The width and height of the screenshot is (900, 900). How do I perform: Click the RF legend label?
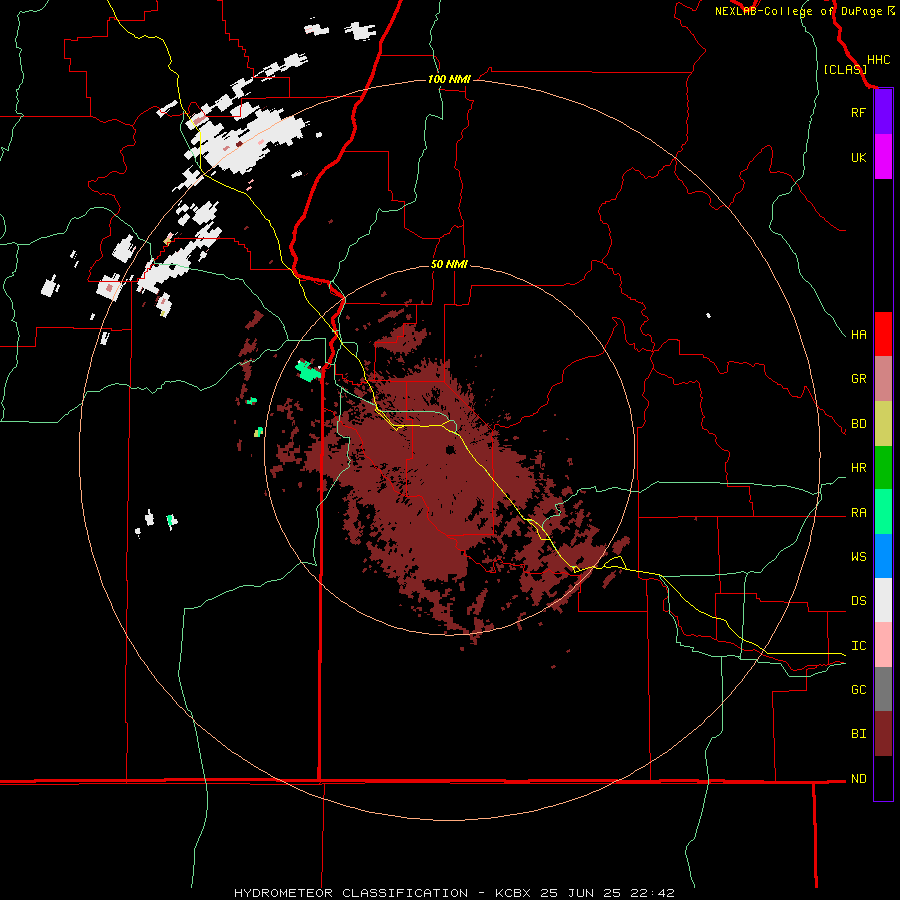[x=858, y=112]
